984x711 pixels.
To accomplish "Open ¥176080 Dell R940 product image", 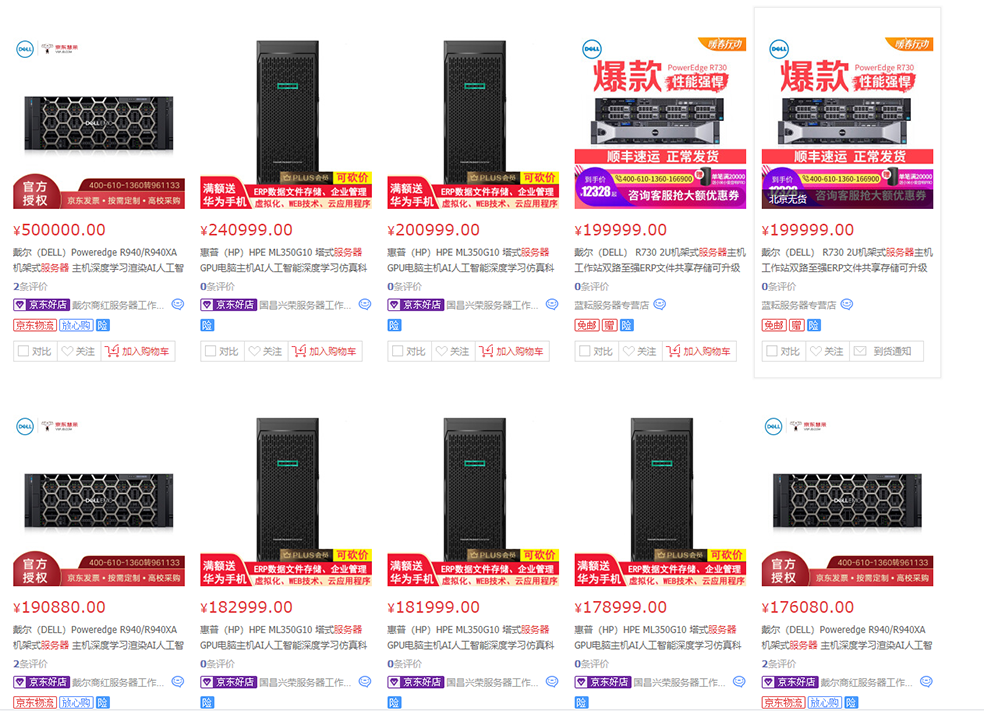I will (x=847, y=500).
